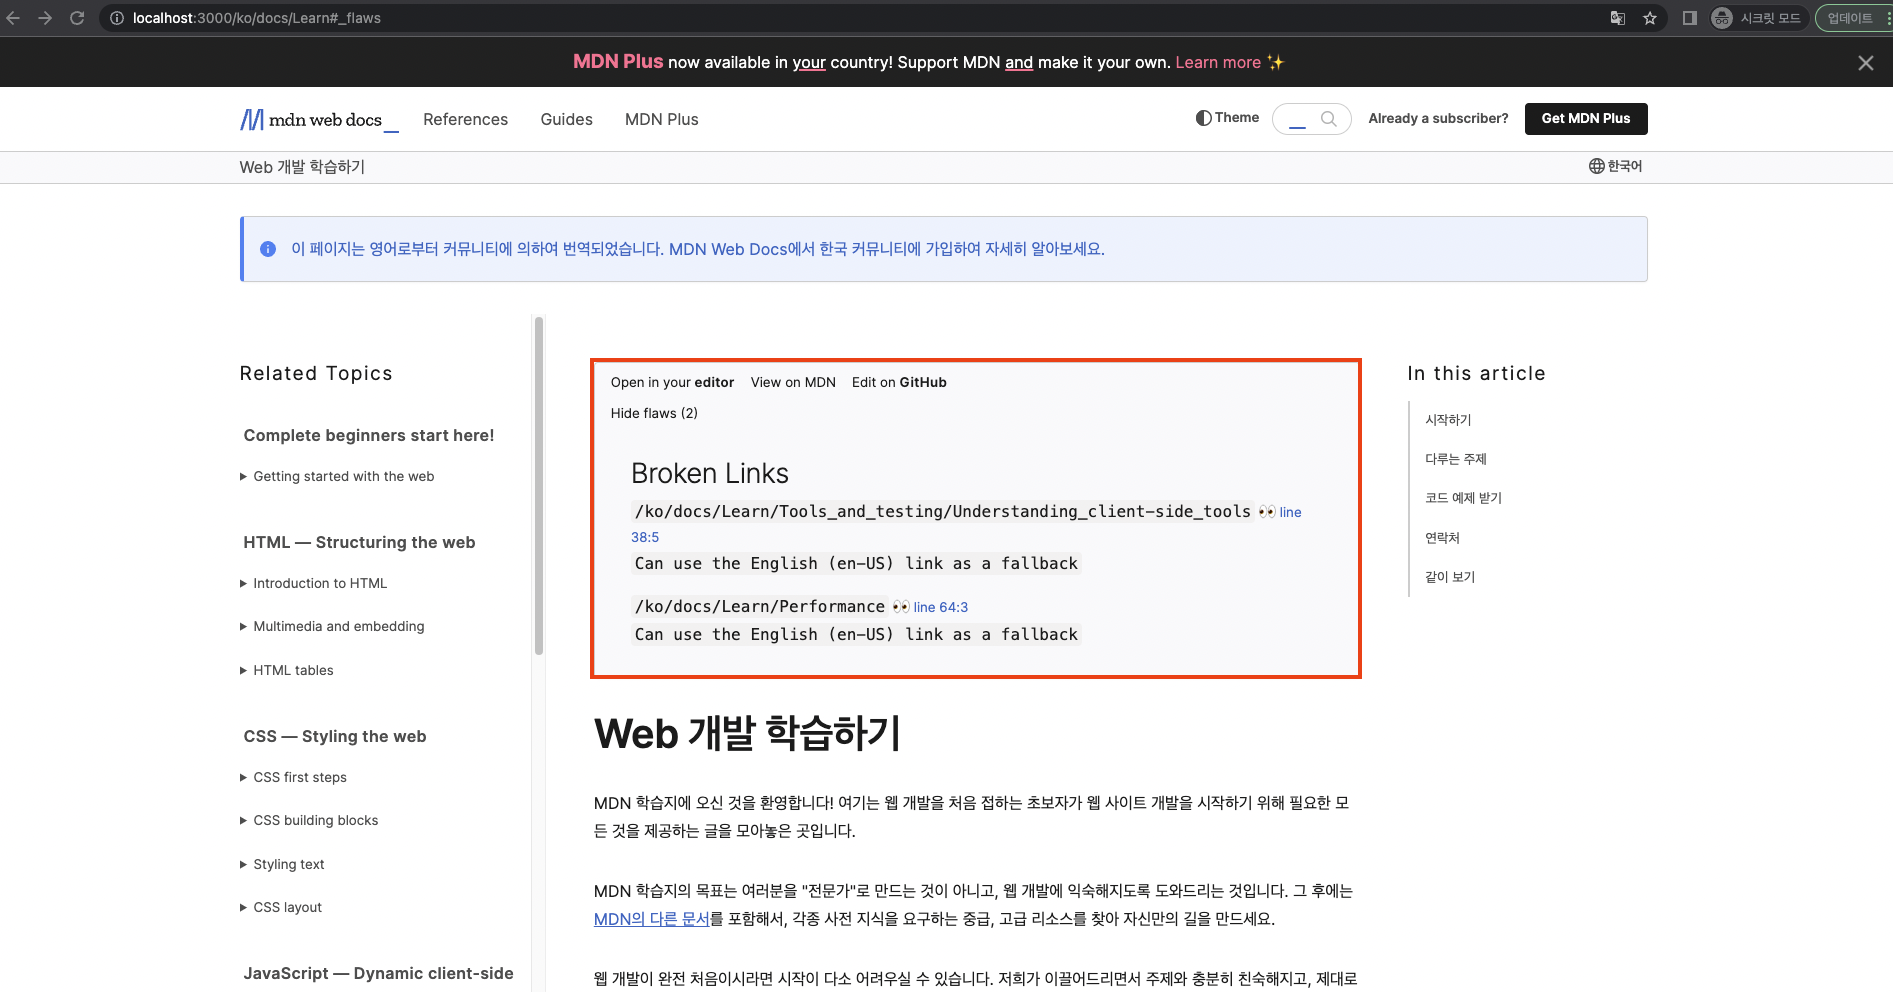Open the Guides menu
The height and width of the screenshot is (992, 1893).
click(566, 120)
